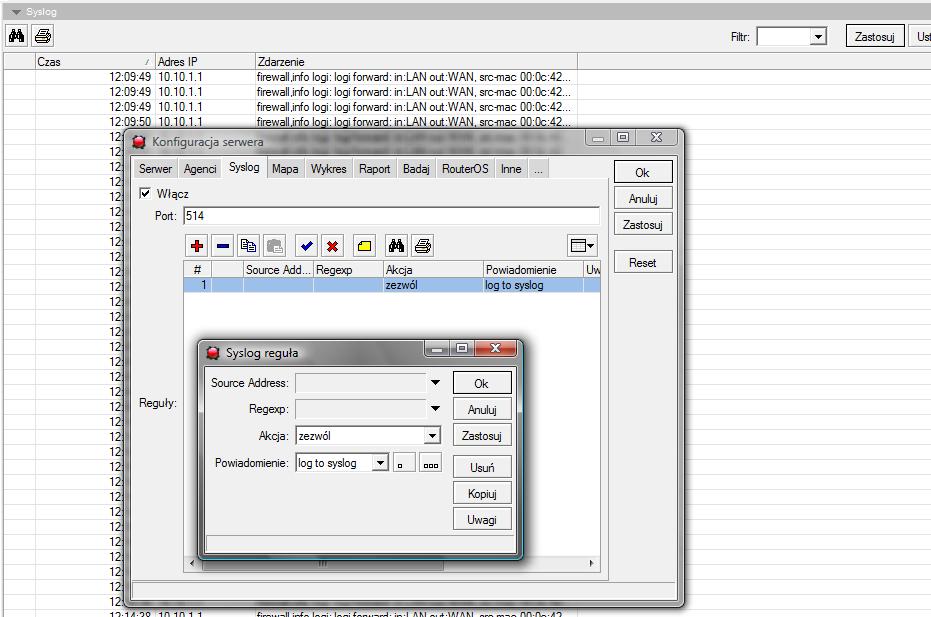Click the Usuń button
931x617 pixels.
(x=482, y=467)
